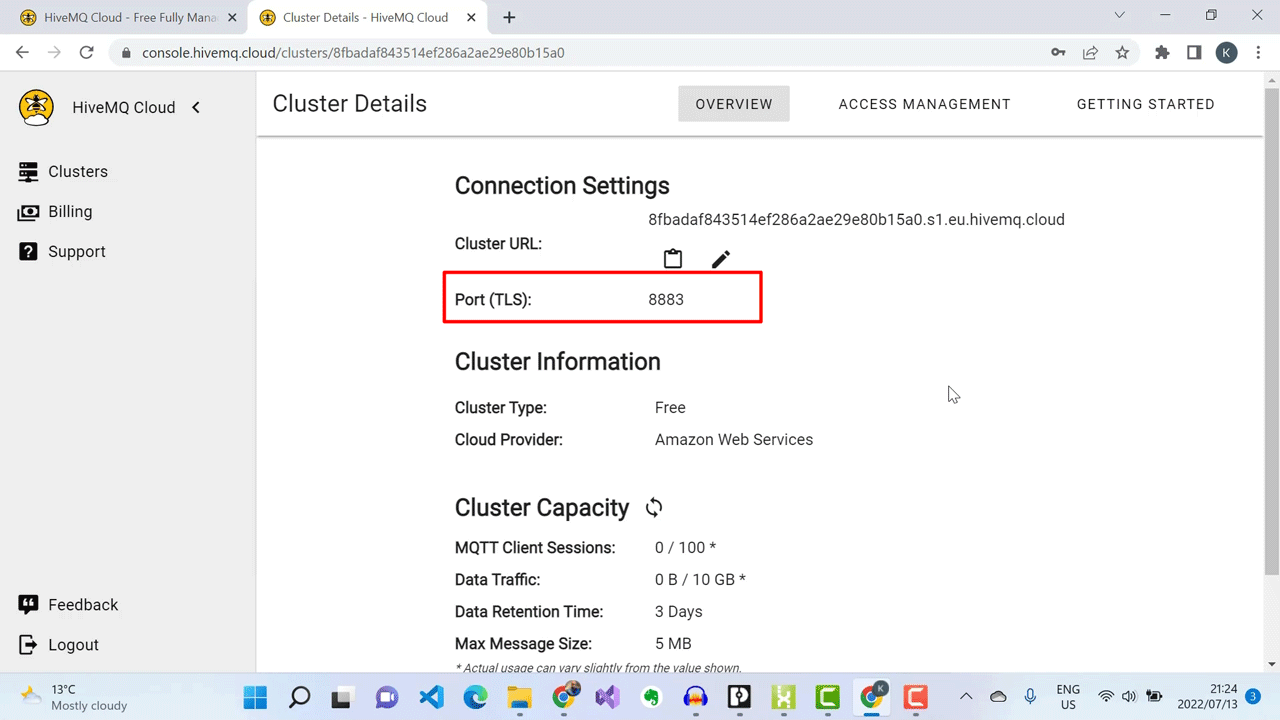Open Windows taskbar search
The image size is (1280, 720).
(x=299, y=697)
